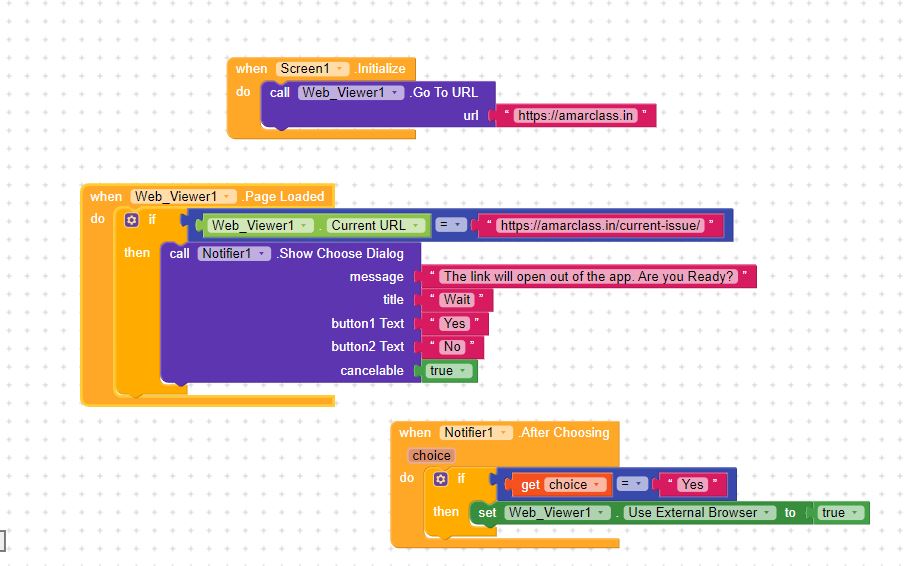This screenshot has width=907, height=566.
Task: Click the 'url' socket label on Go To URL
Action: [x=471, y=116]
